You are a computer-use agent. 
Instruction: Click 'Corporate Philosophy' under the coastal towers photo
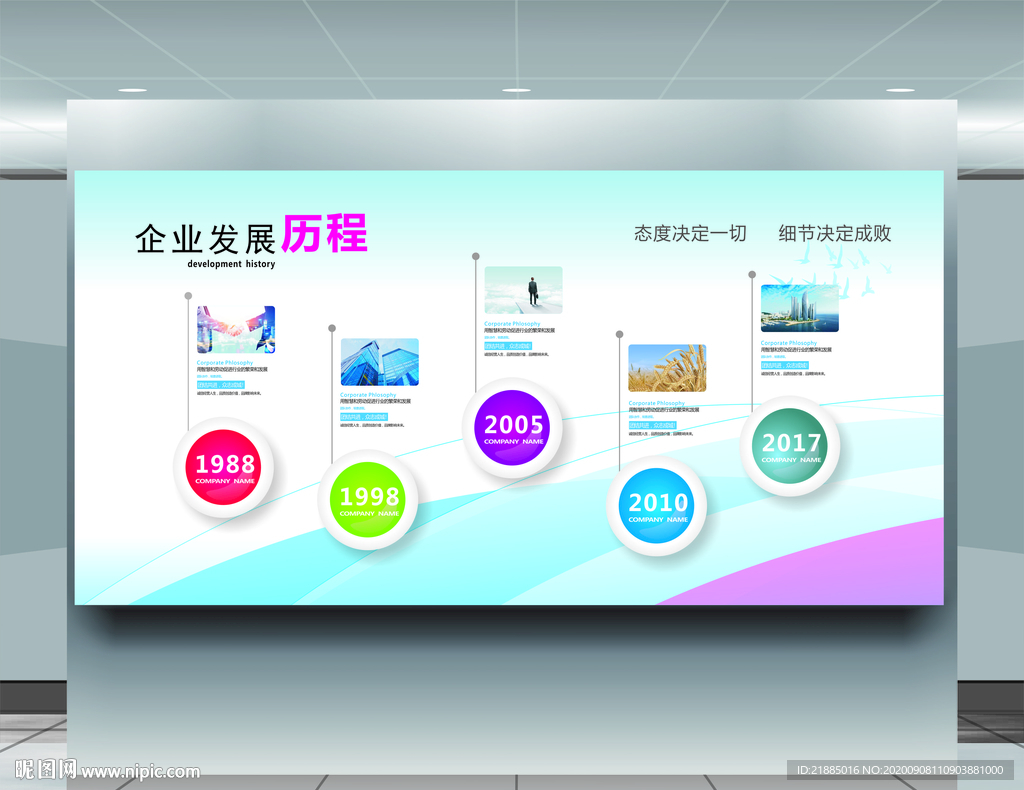[788, 342]
